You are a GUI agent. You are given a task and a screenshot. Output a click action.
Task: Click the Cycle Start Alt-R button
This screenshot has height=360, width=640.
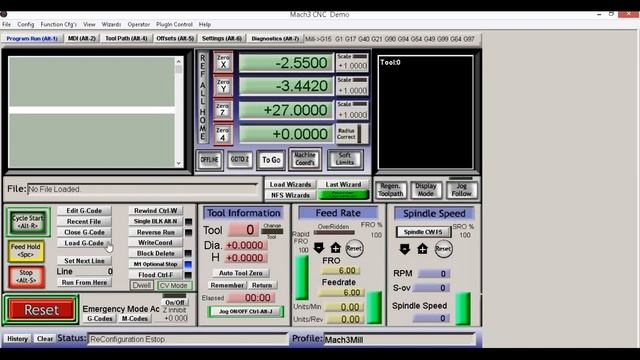click(28, 222)
